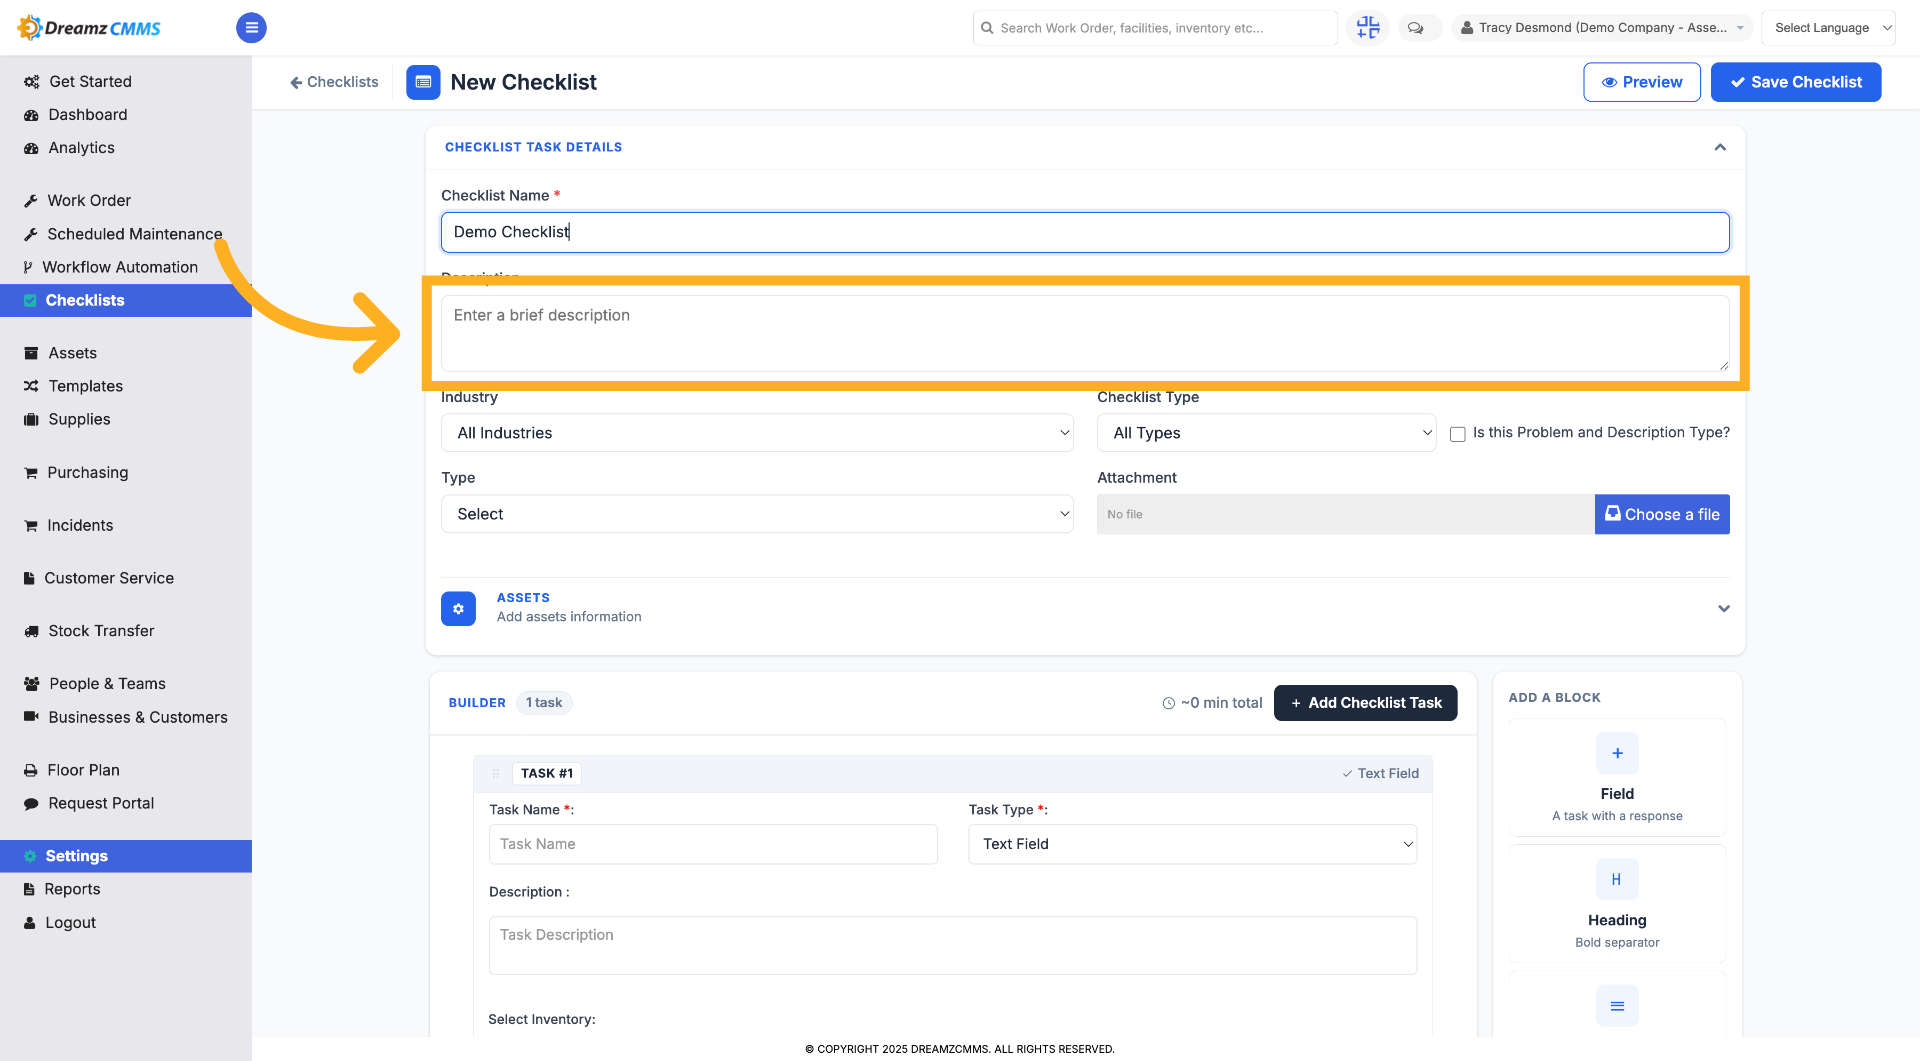Click the H icon on Heading block
Image resolution: width=1920 pixels, height=1061 pixels.
(x=1617, y=880)
